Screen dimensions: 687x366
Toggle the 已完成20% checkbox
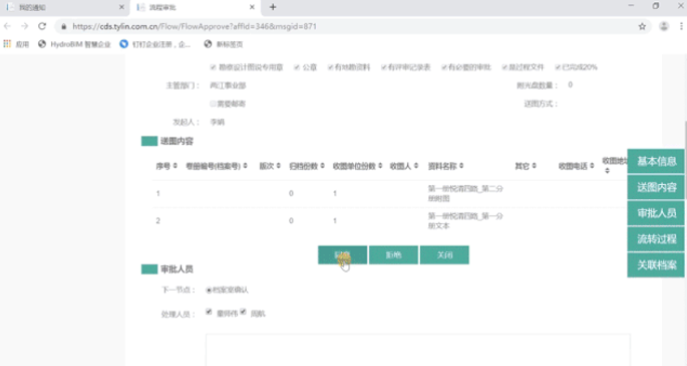557,67
